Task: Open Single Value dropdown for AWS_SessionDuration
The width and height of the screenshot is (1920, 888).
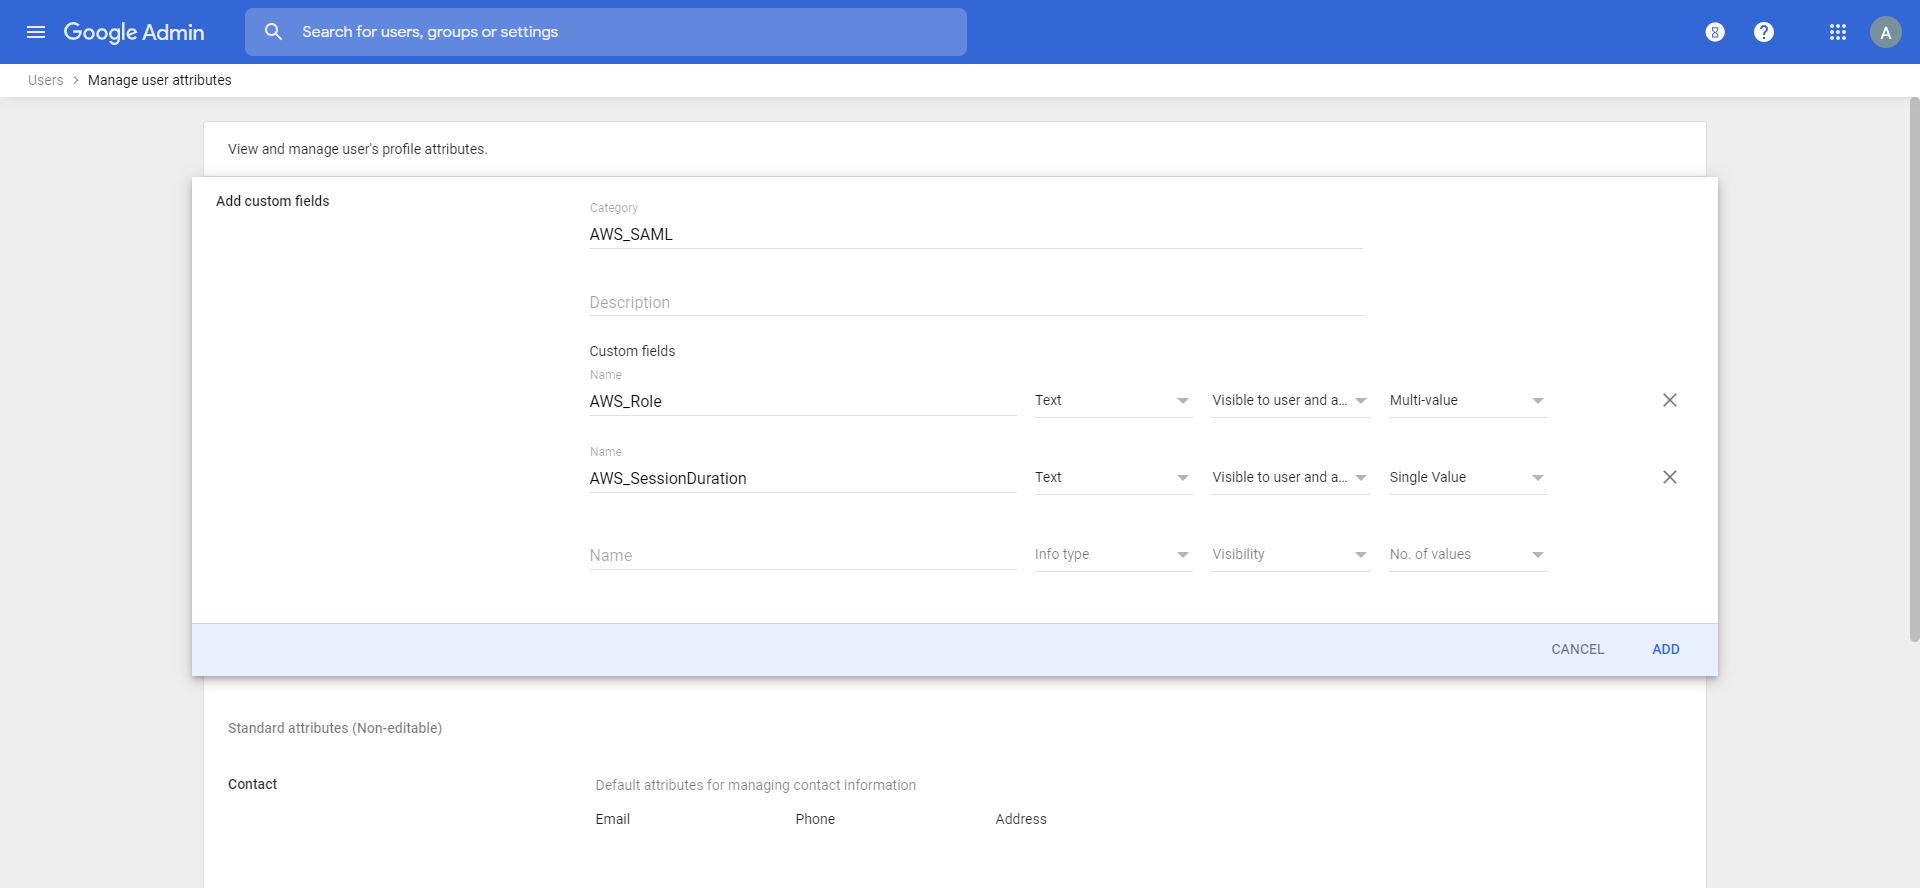Action: click(1468, 477)
